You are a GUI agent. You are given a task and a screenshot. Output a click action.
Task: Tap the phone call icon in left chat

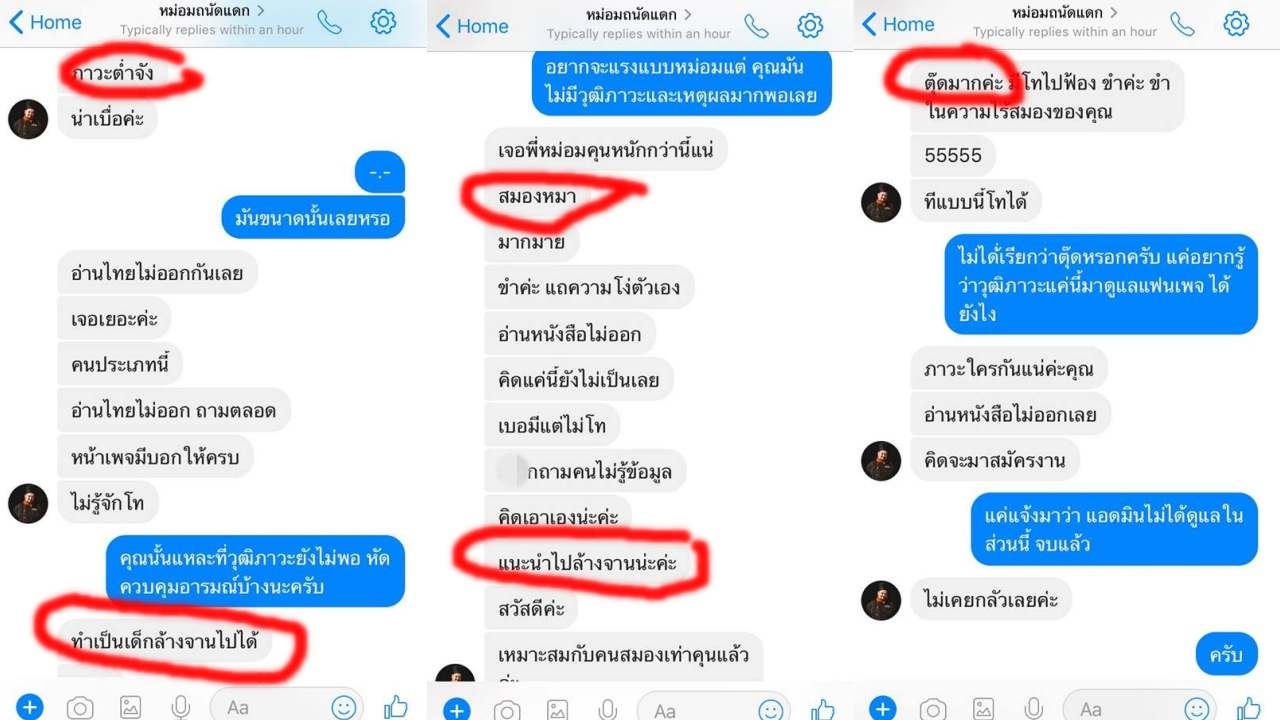[x=329, y=23]
